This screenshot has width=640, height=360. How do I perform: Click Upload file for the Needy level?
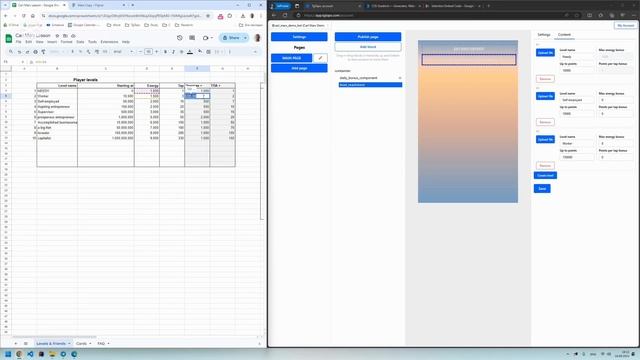(x=545, y=53)
